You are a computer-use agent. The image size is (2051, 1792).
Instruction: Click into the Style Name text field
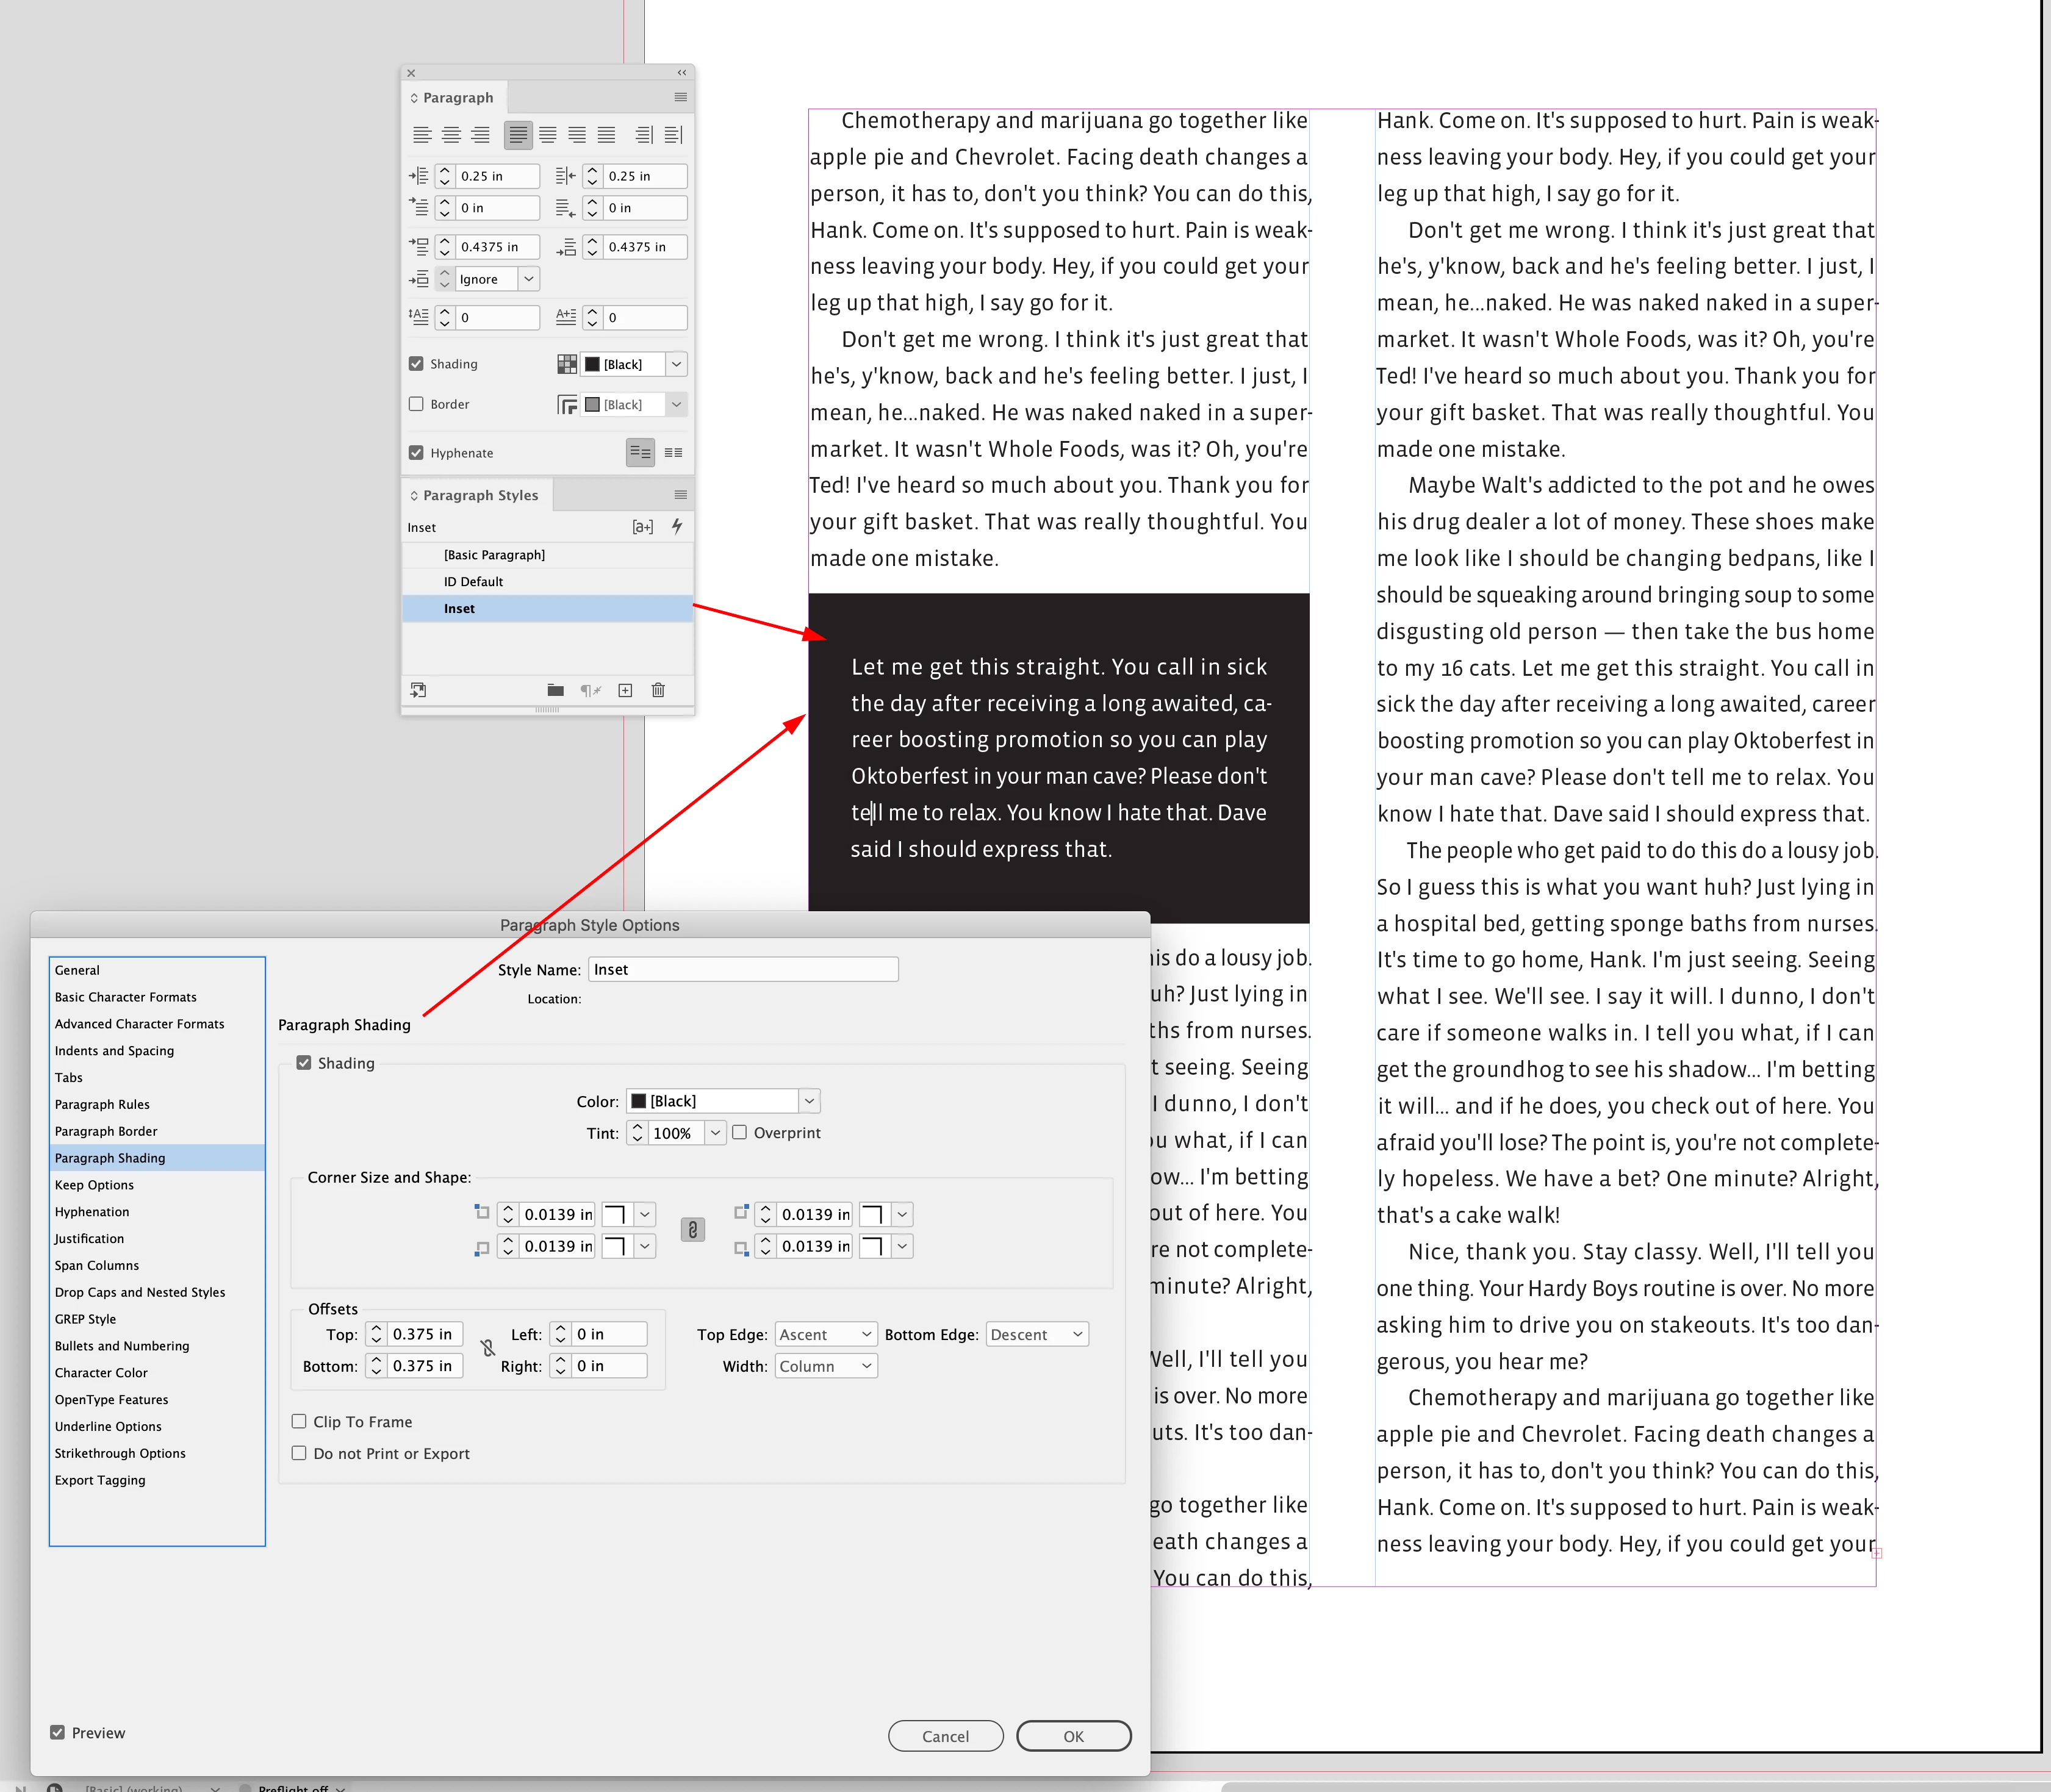coord(742,969)
